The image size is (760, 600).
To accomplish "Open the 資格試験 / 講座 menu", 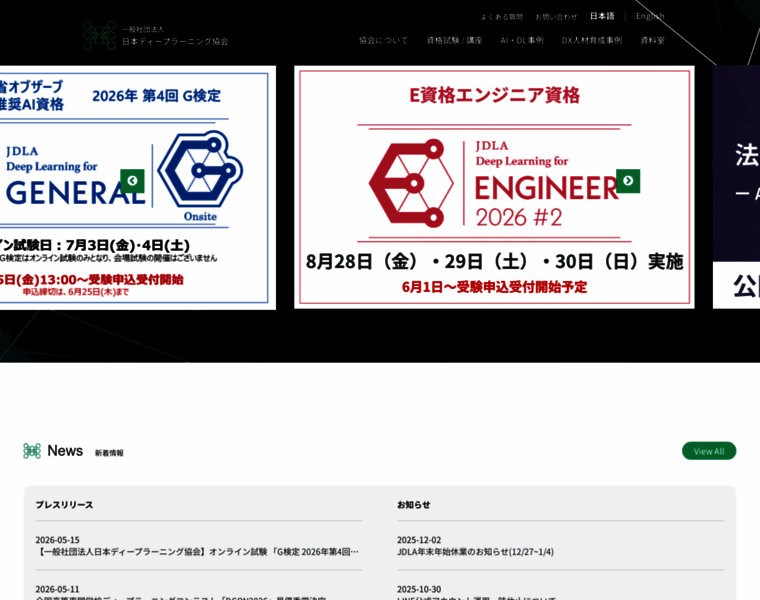I will point(454,40).
